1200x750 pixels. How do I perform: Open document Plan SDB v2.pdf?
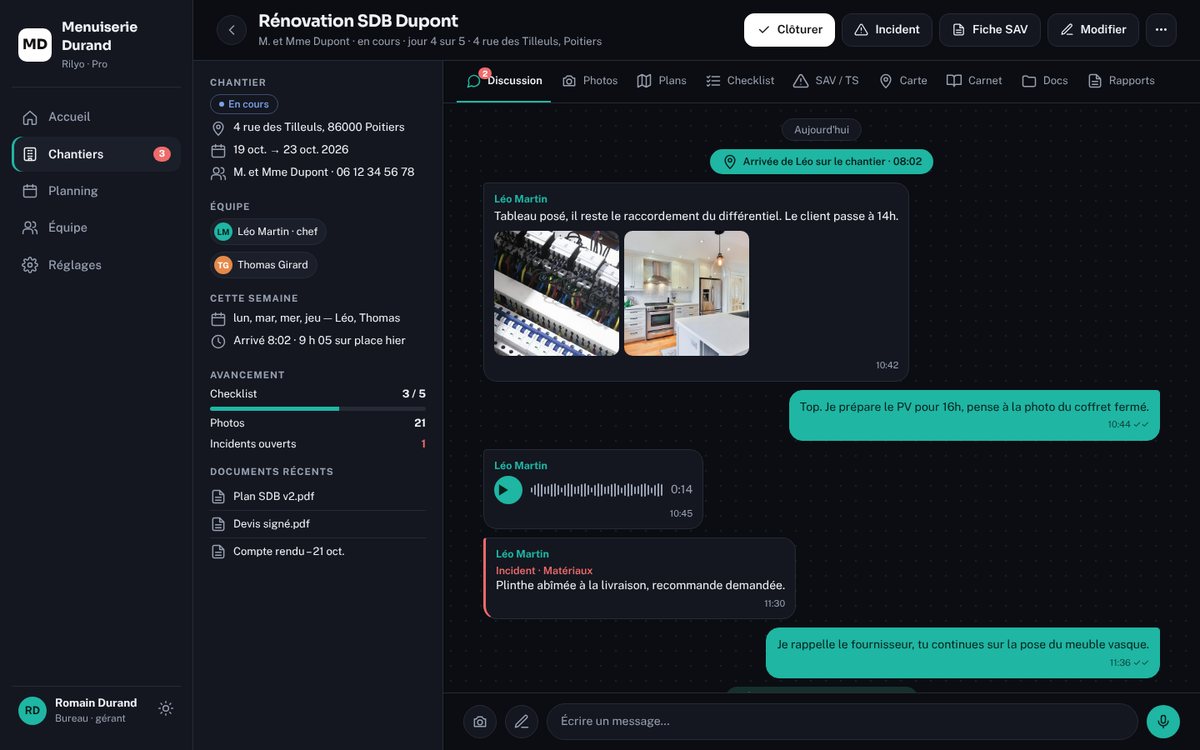[x=318, y=496]
